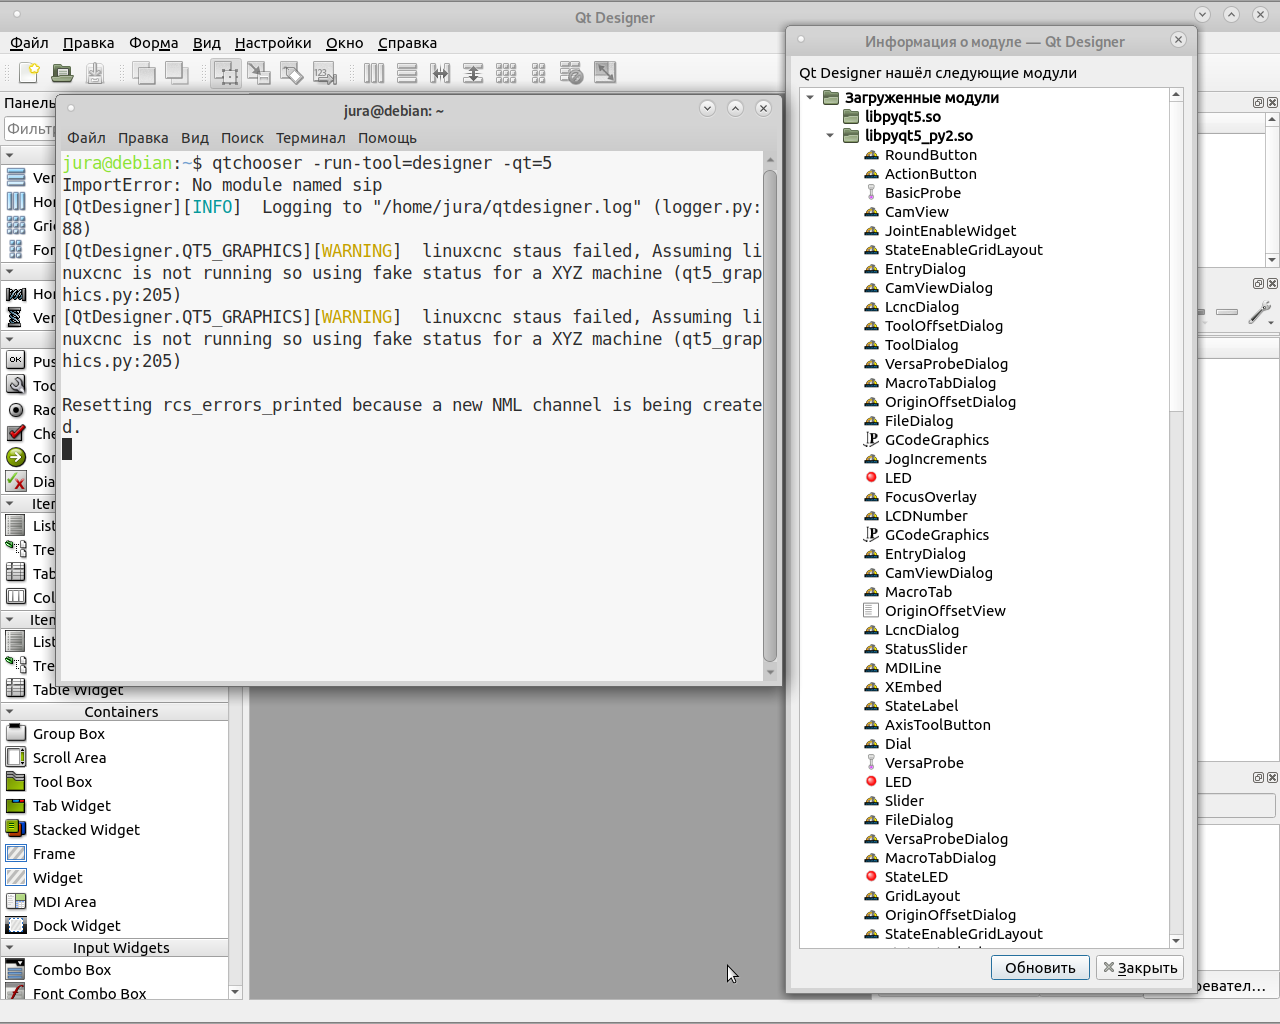Click the Save form toolbar icon
The image size is (1280, 1024).
coord(95,72)
